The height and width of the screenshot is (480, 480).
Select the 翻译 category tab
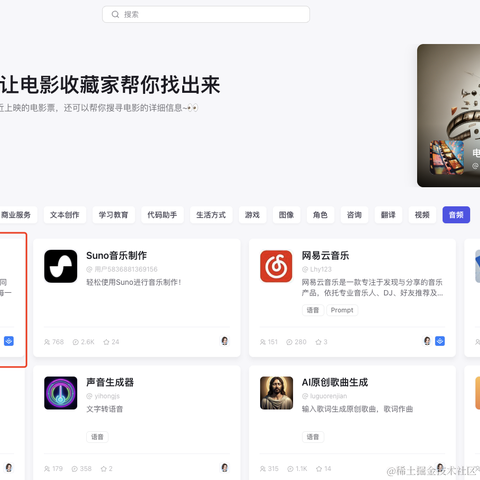click(x=388, y=215)
